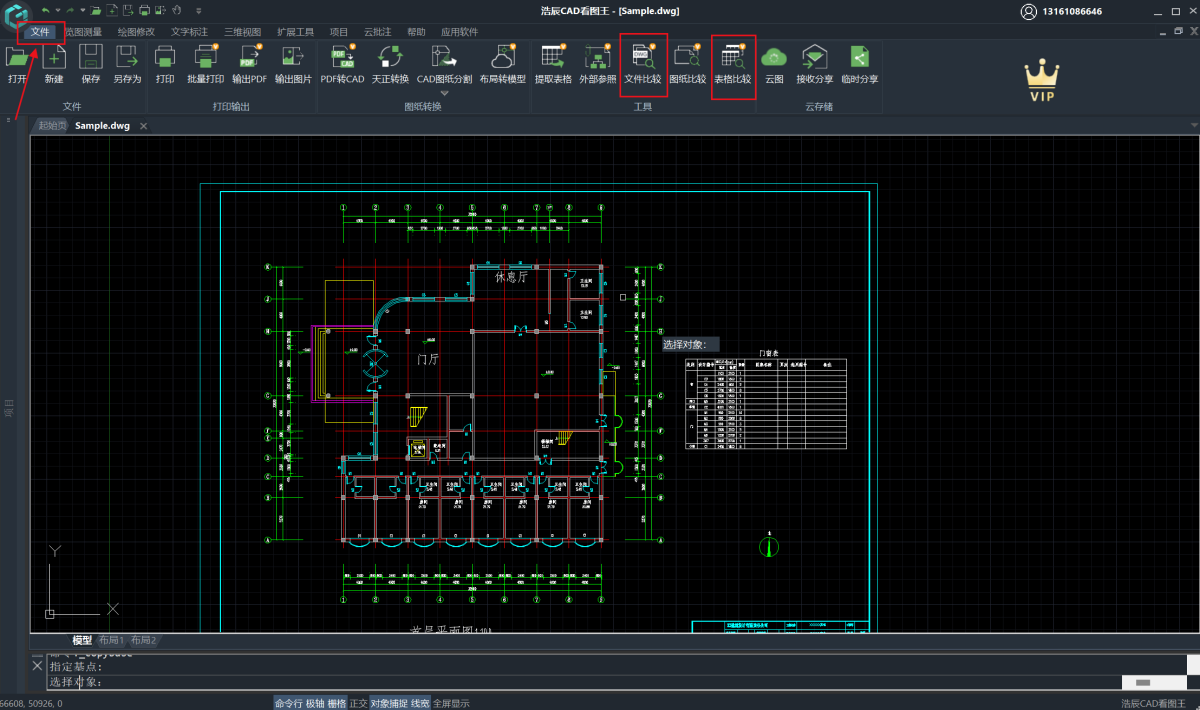1200x710 pixels.
Task: Toggle 栅格 grid display in status bar
Action: coord(337,703)
